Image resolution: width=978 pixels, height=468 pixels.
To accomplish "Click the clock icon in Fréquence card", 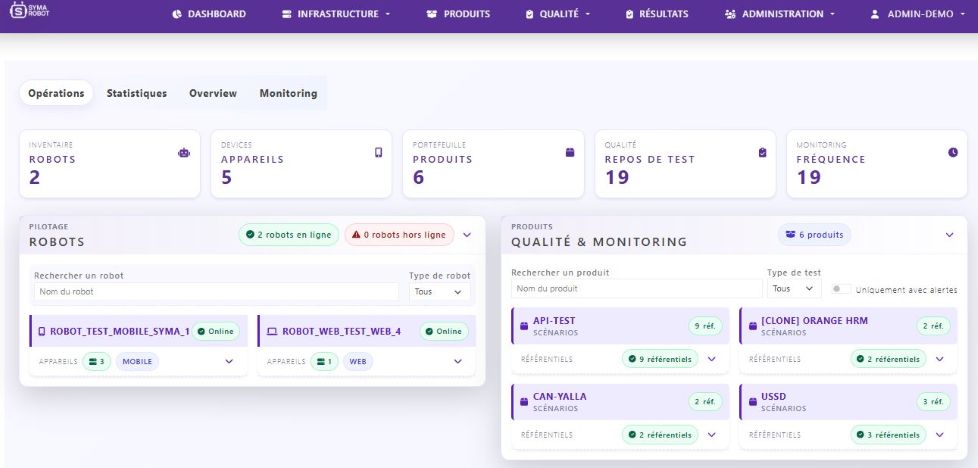I will (x=952, y=153).
